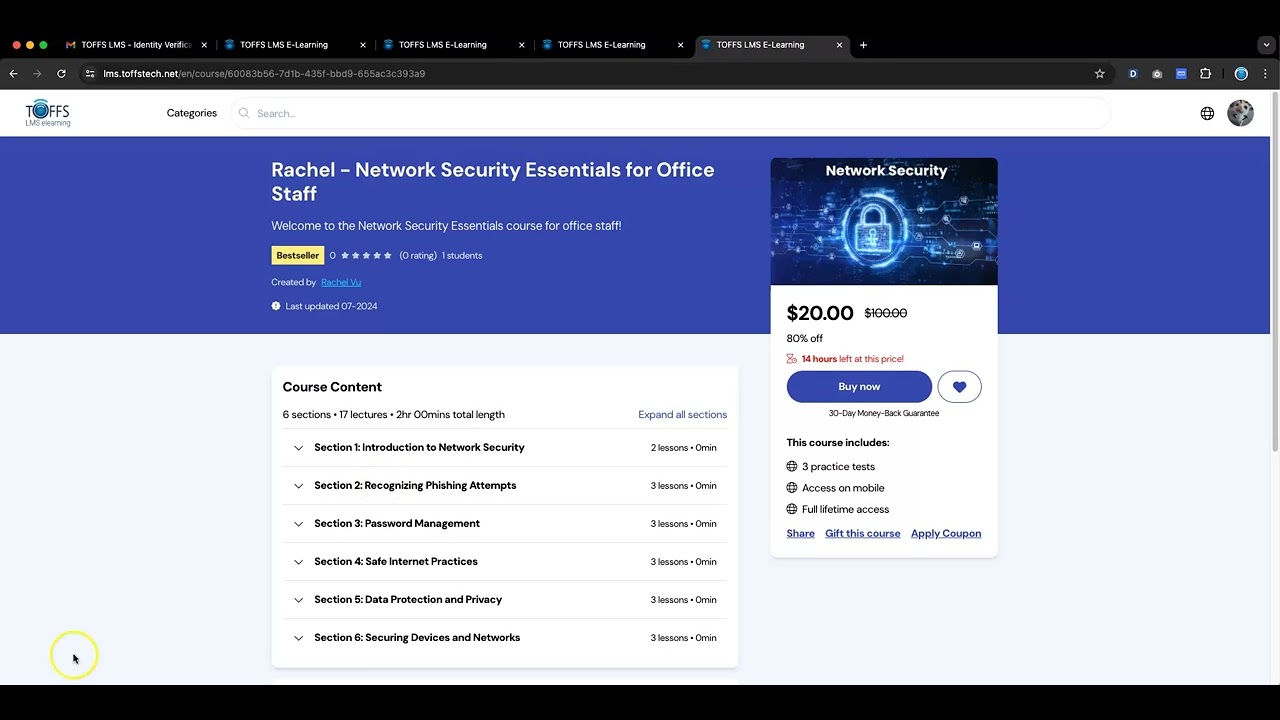The image size is (1280, 720).
Task: Reload the page in the browser
Action: pyautogui.click(x=61, y=74)
